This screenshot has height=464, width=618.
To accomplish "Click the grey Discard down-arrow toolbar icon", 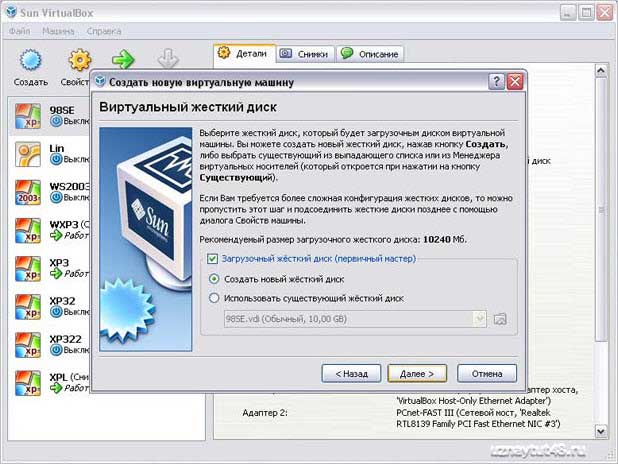I will (x=168, y=59).
